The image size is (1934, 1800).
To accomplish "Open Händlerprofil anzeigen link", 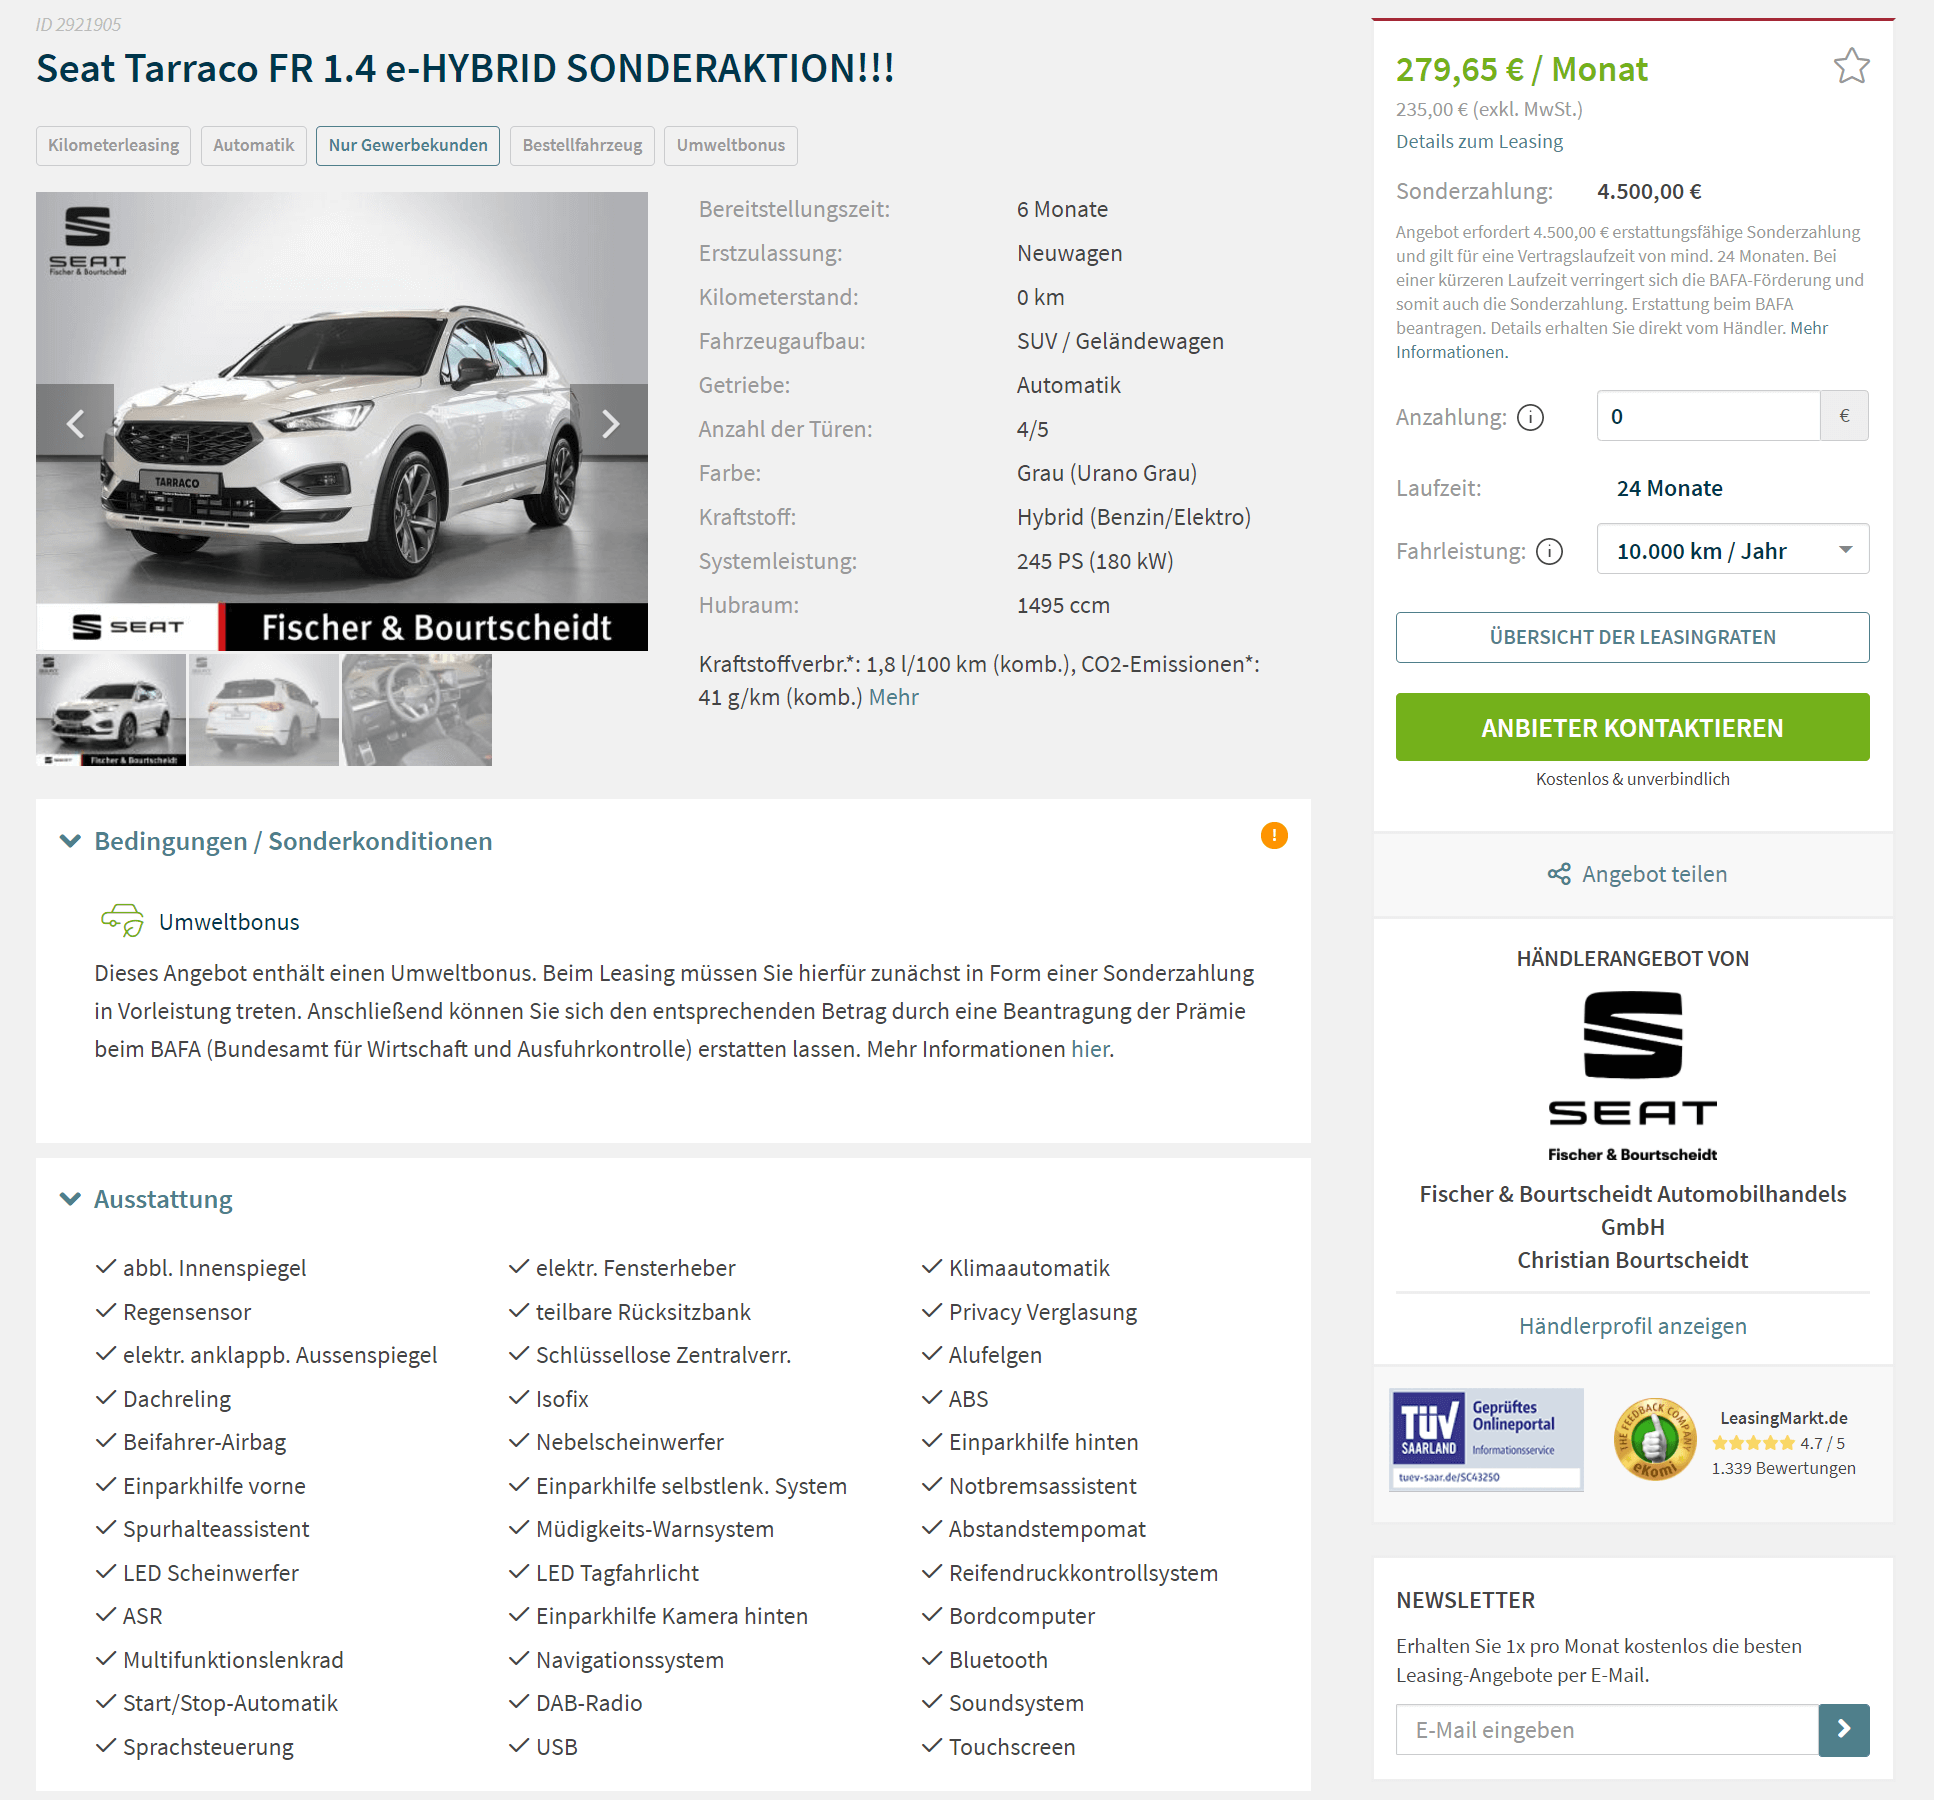I will pos(1632,1326).
